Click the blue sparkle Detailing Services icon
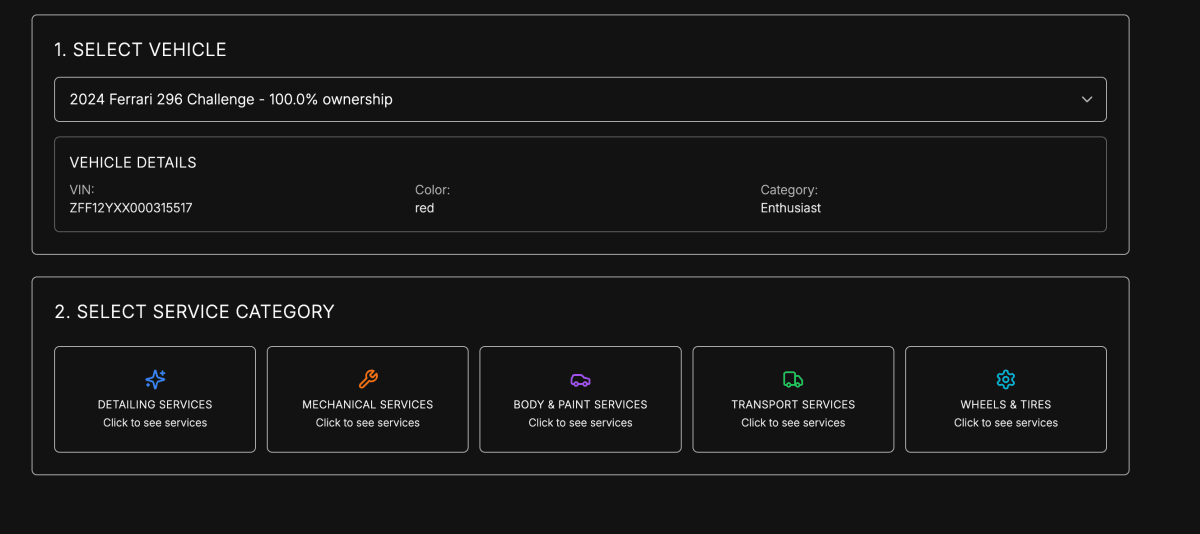1200x534 pixels. [155, 379]
